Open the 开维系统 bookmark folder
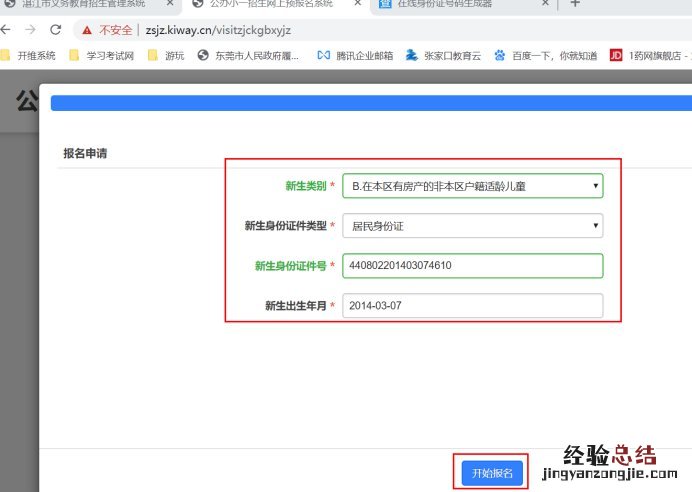692x492 pixels. 29,55
